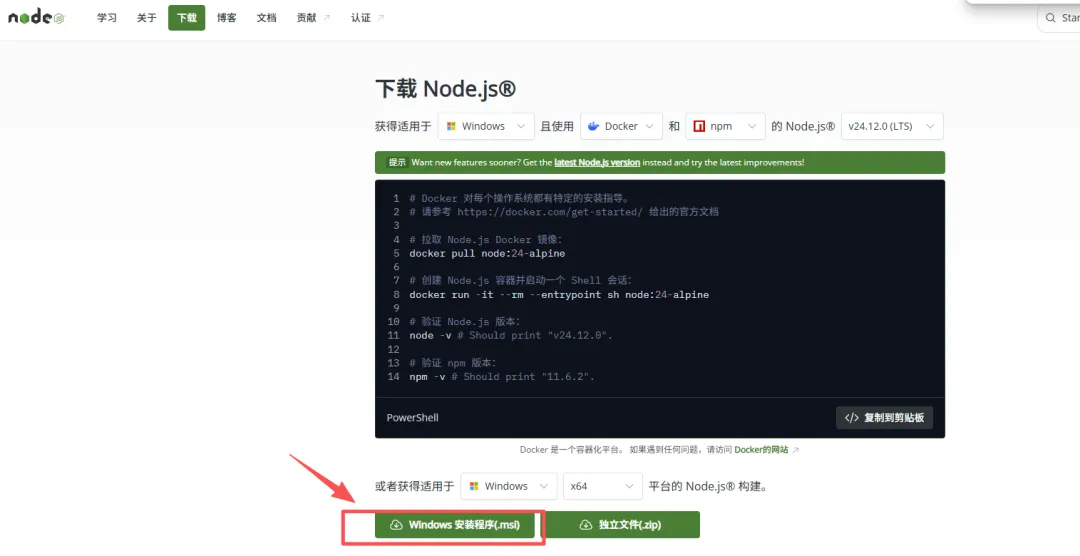
Task: Click the PowerShell label below the code
Action: [x=413, y=418]
